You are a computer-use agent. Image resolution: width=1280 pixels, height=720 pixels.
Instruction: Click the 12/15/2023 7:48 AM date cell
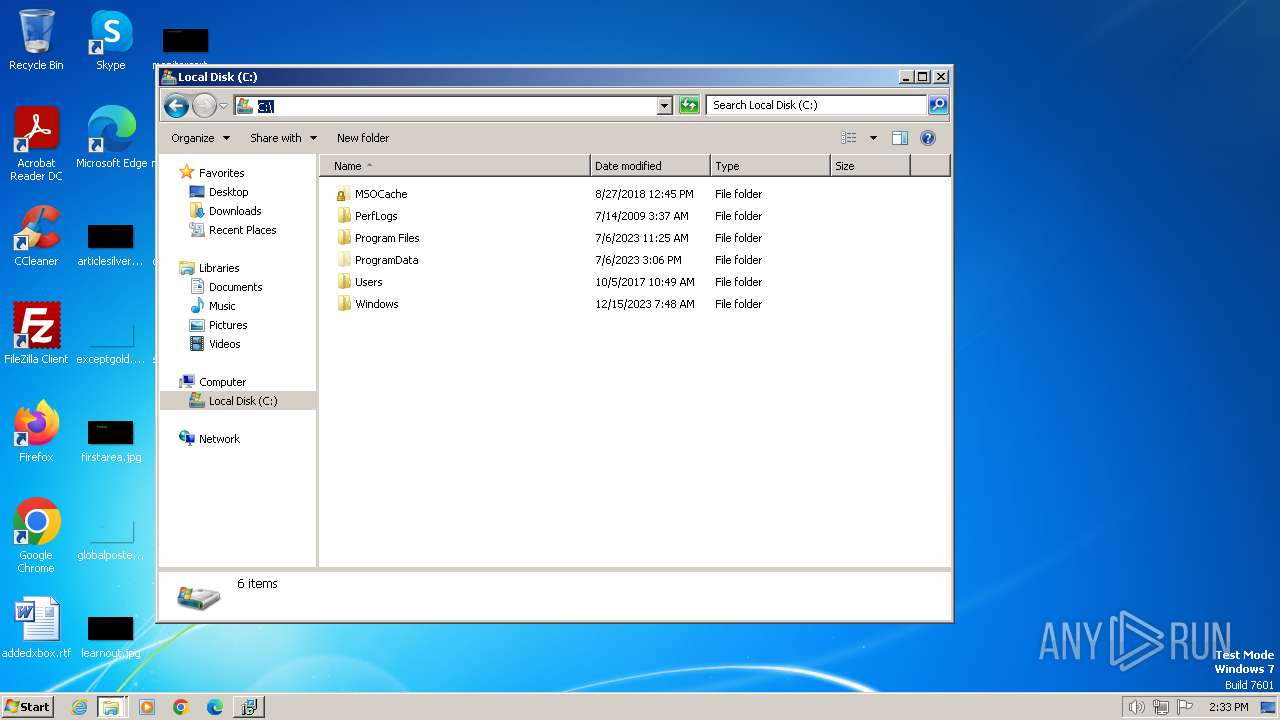645,304
